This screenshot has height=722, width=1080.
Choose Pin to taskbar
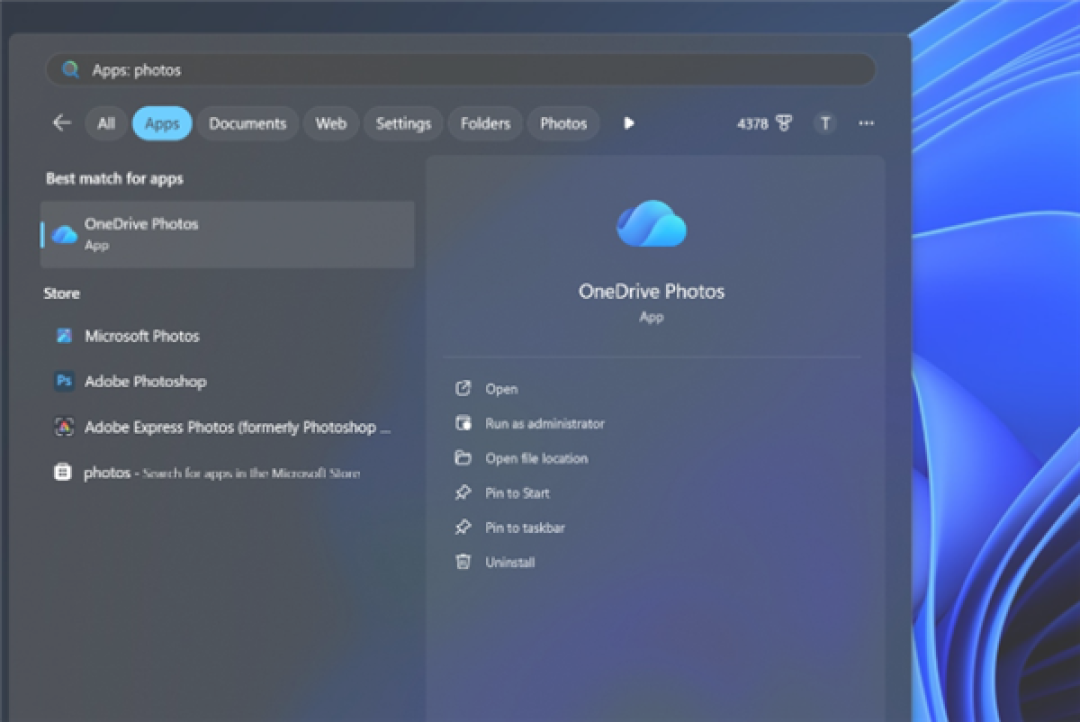pos(525,528)
